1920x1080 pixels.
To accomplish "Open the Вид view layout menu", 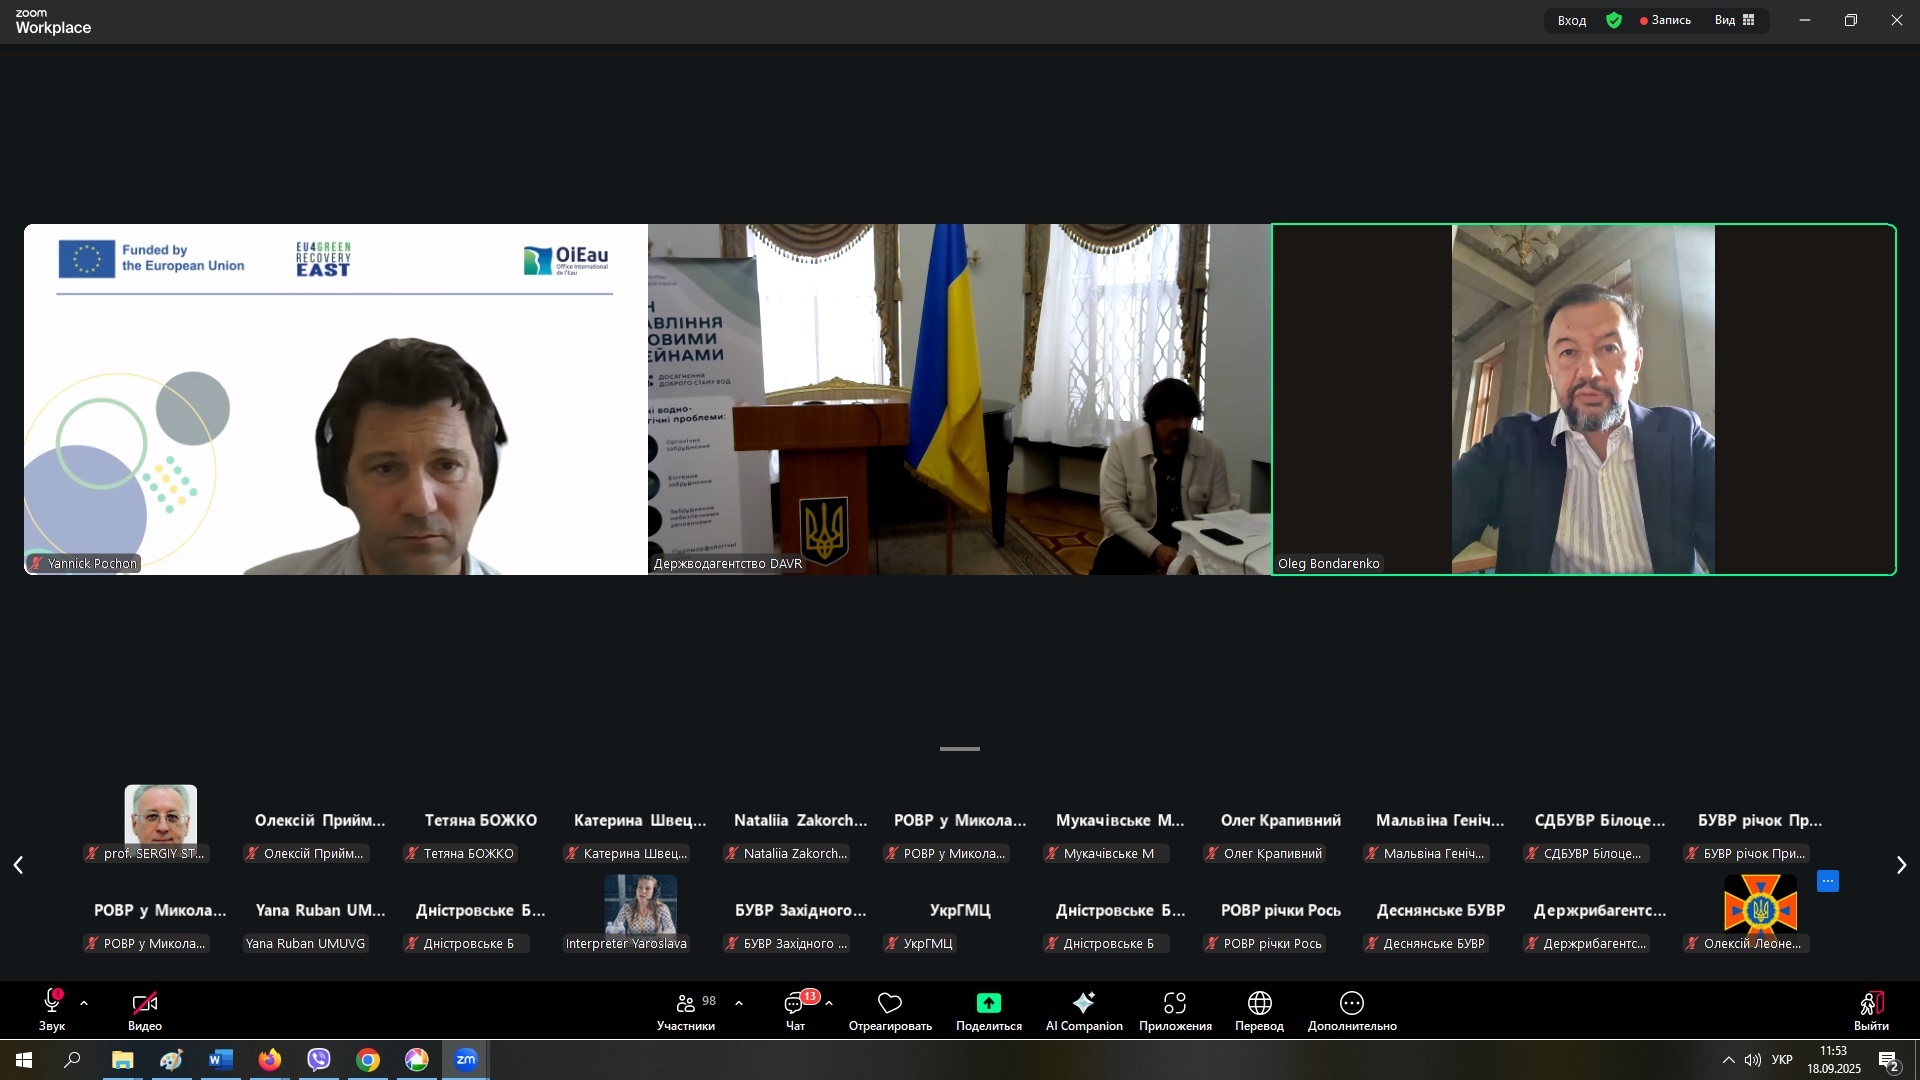I will 1735,20.
